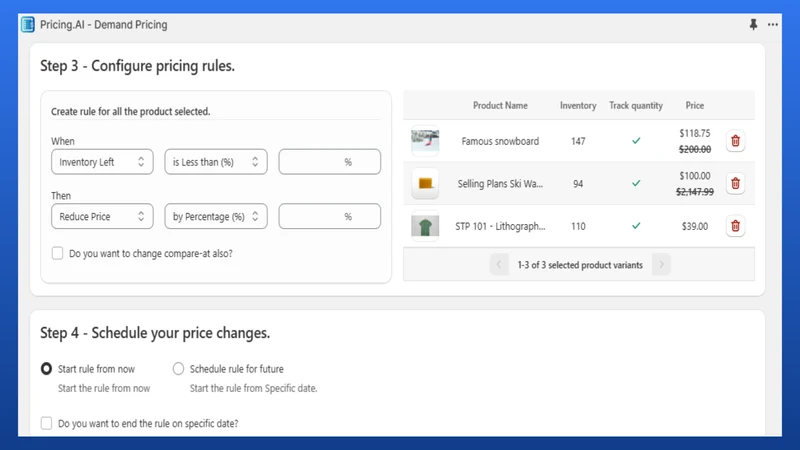Open the three-dot more options menu
The height and width of the screenshot is (450, 800).
click(772, 24)
